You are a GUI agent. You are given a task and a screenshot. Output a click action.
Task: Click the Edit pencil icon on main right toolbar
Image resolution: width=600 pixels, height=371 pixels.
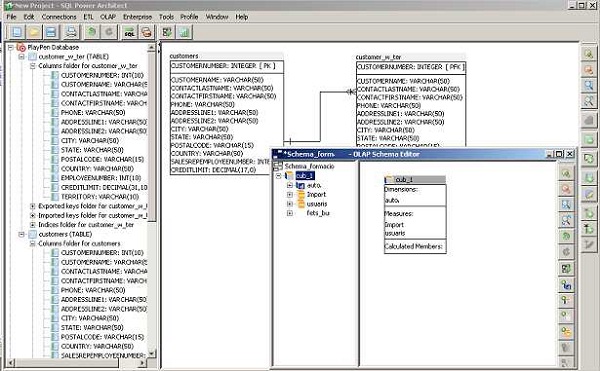(x=589, y=194)
